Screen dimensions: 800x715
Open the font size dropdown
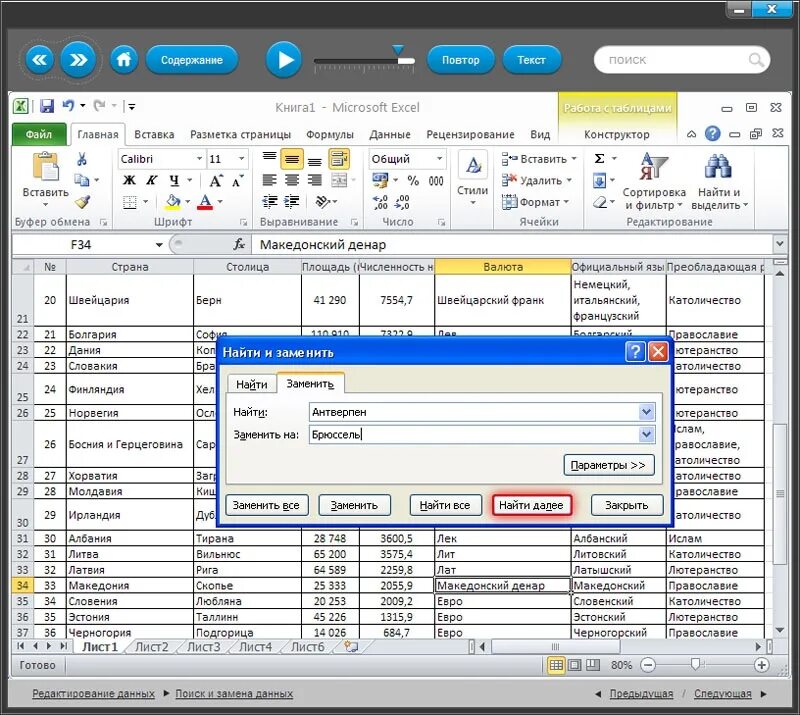[242, 159]
